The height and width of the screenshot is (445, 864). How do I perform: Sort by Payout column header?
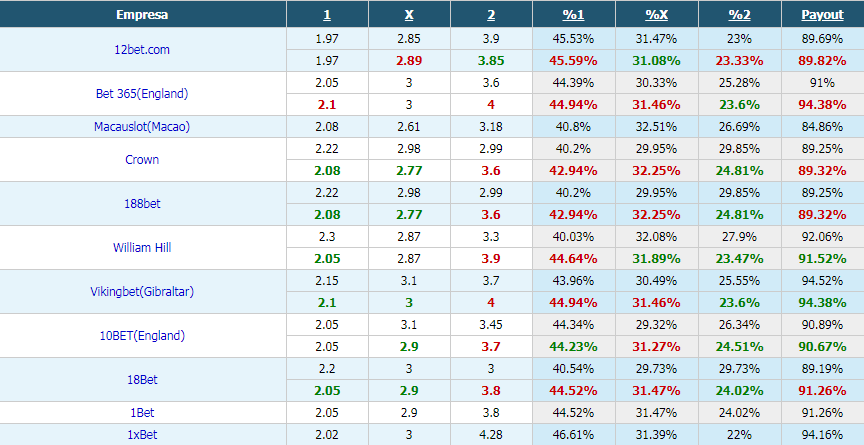coord(822,15)
